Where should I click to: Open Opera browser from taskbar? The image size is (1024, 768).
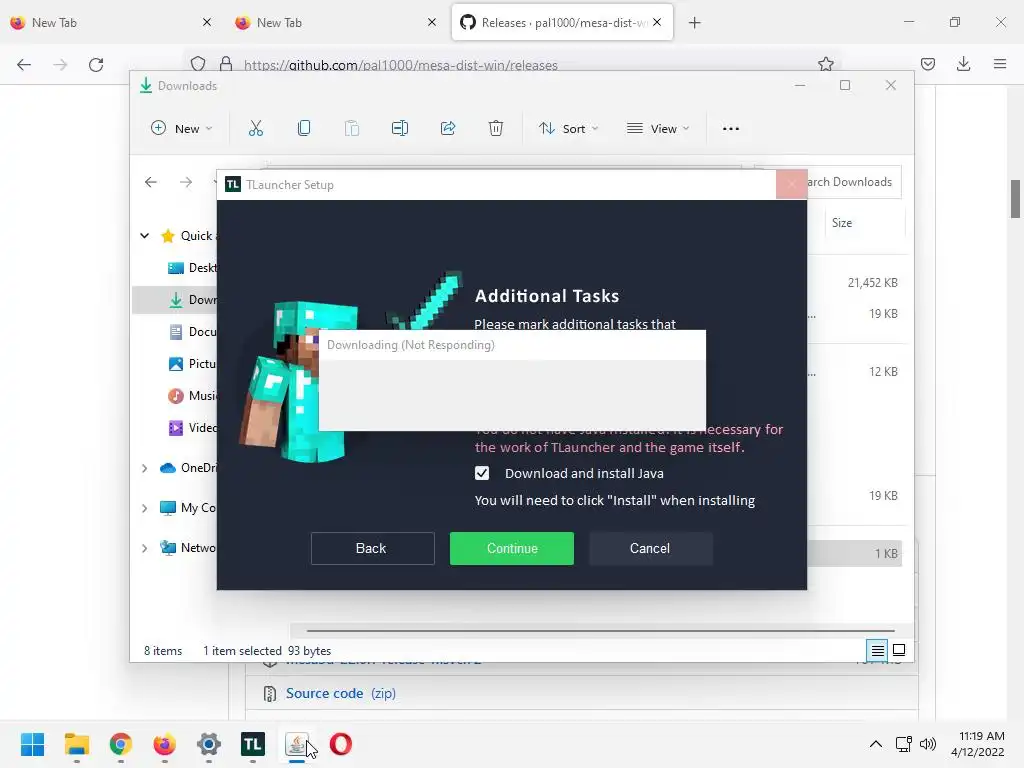[x=341, y=744]
